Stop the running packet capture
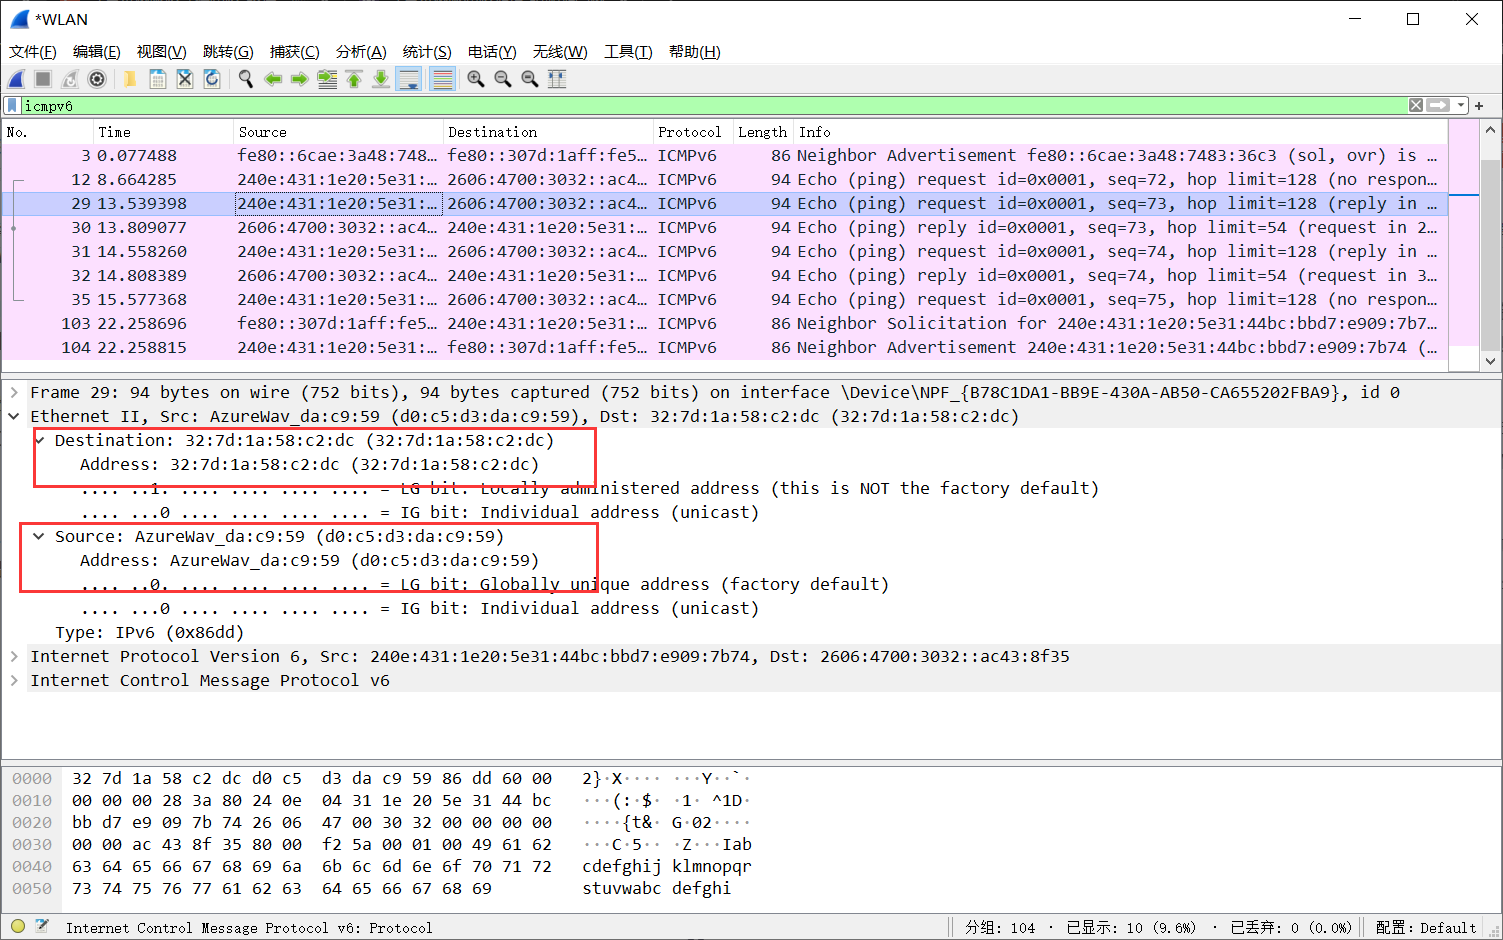 pos(43,79)
